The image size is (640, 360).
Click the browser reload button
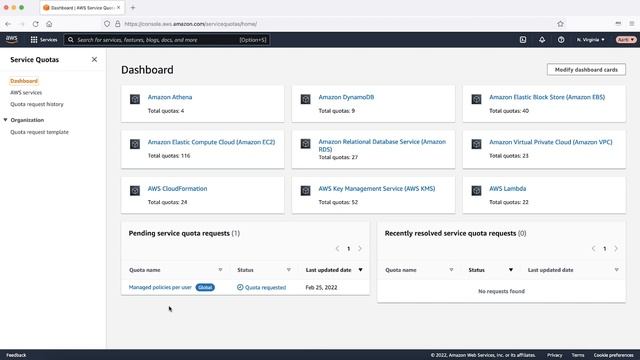[36, 24]
